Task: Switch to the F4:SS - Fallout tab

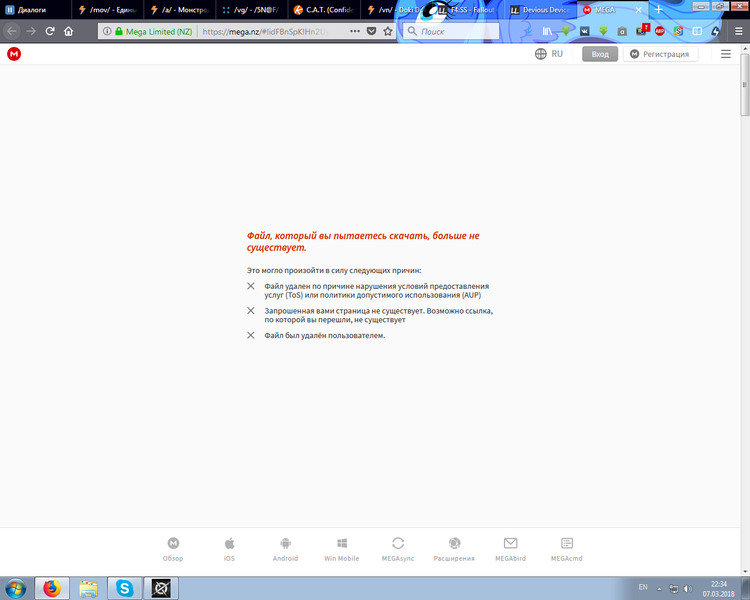Action: point(469,10)
